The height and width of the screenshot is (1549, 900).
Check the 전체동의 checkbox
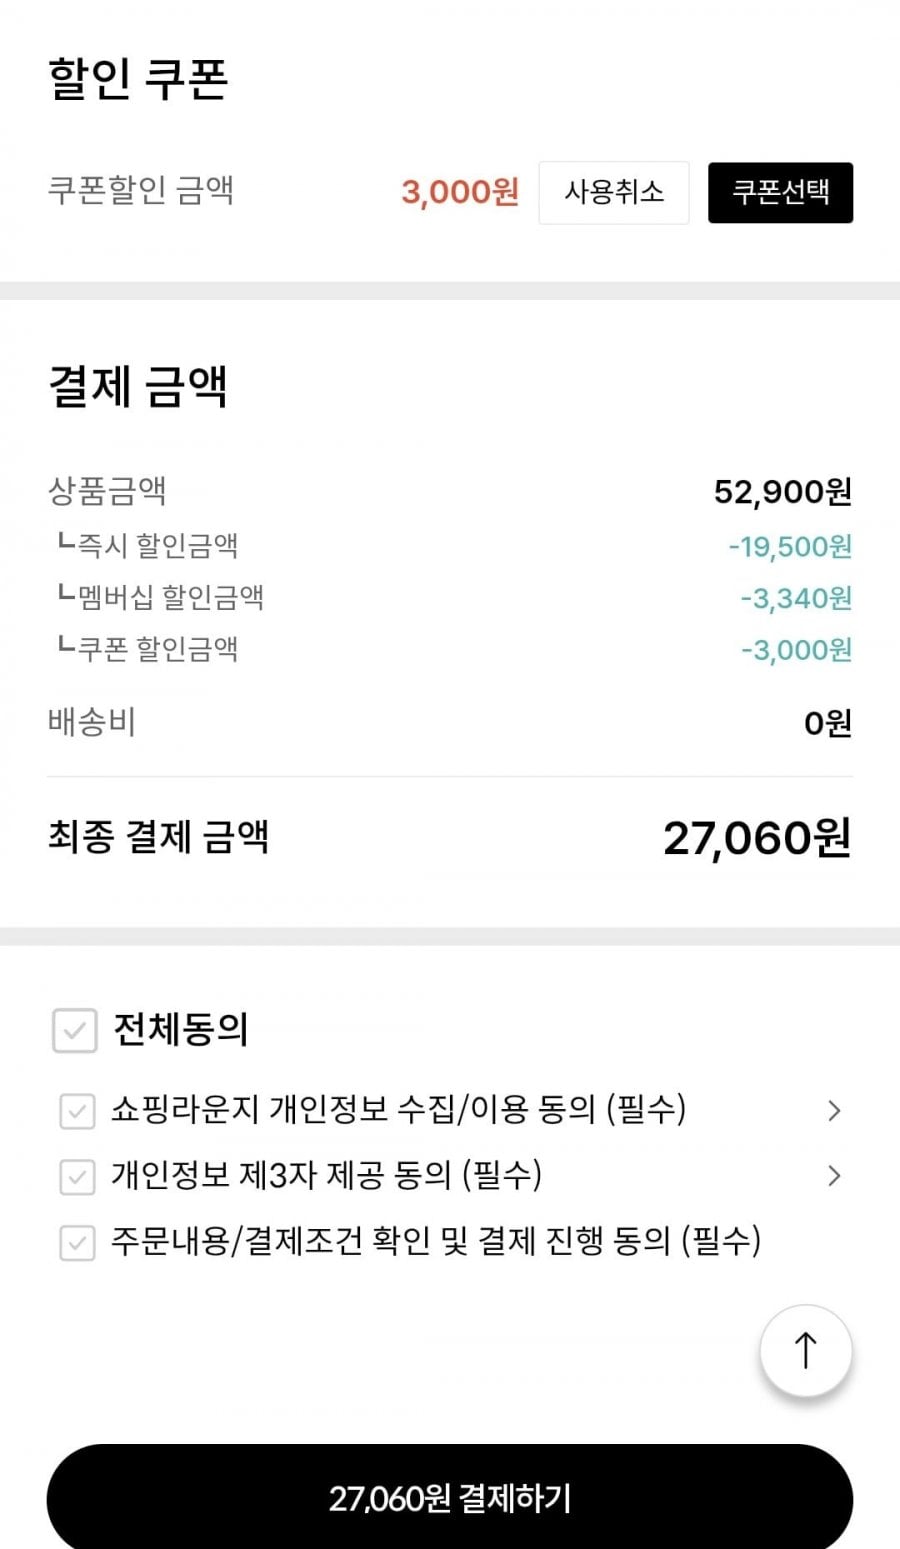[75, 1030]
